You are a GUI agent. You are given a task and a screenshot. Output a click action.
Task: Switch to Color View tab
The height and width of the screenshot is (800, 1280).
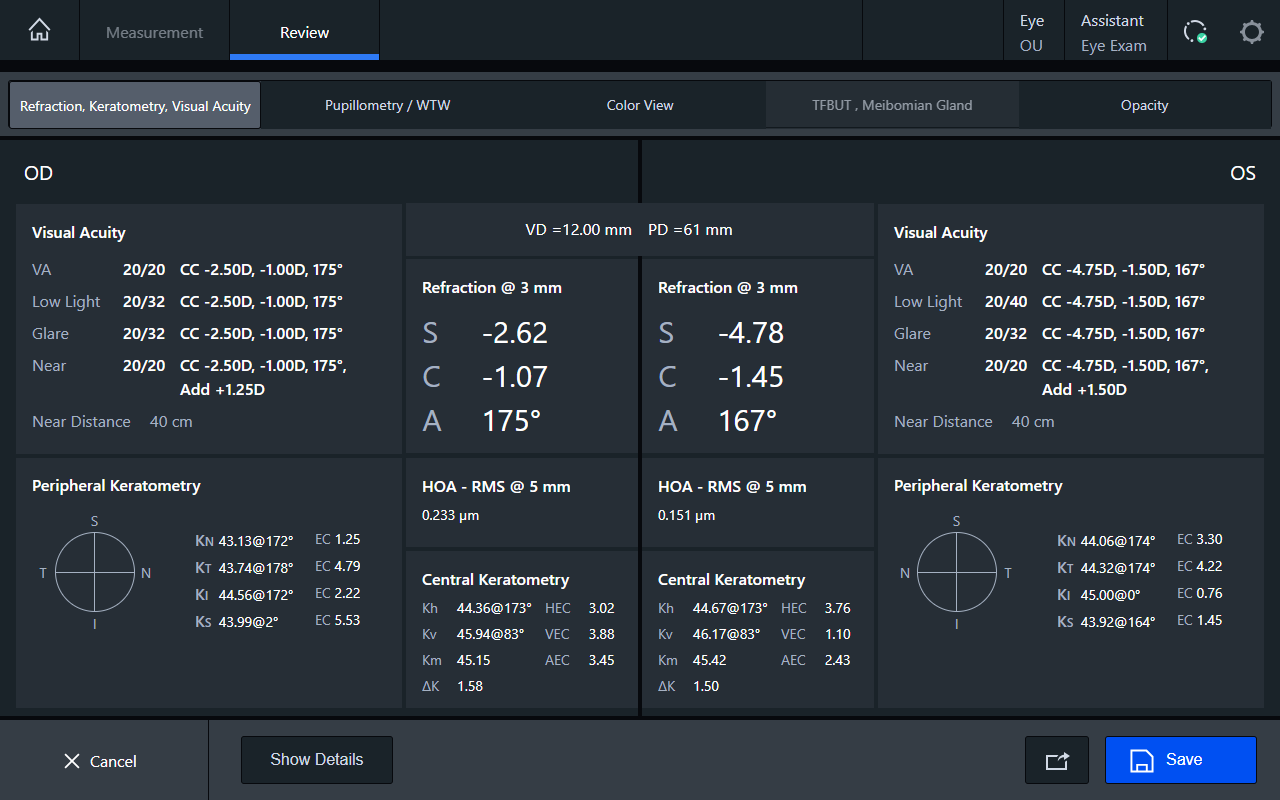640,105
